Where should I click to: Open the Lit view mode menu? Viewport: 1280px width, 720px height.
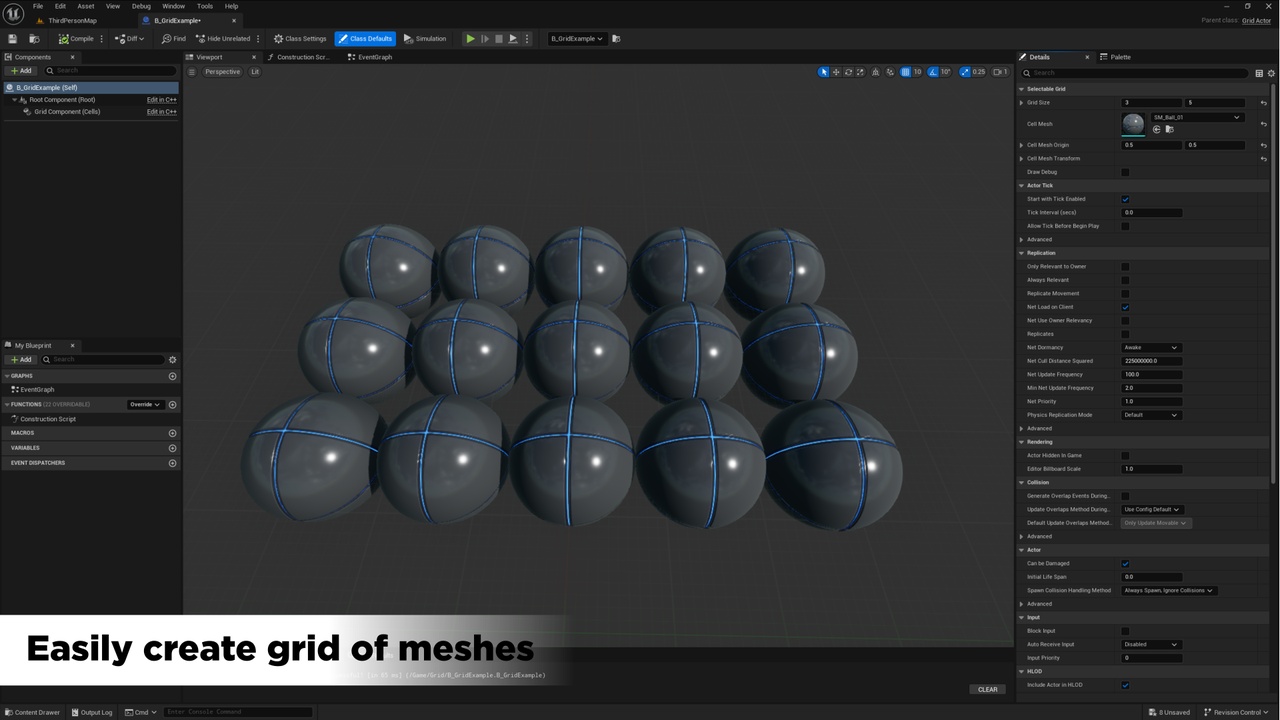click(255, 72)
